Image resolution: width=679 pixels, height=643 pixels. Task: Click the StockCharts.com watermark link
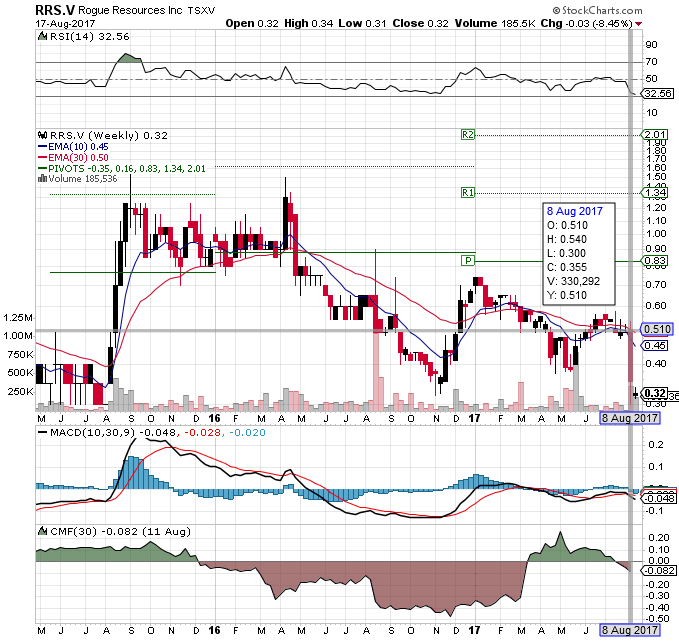(x=598, y=10)
